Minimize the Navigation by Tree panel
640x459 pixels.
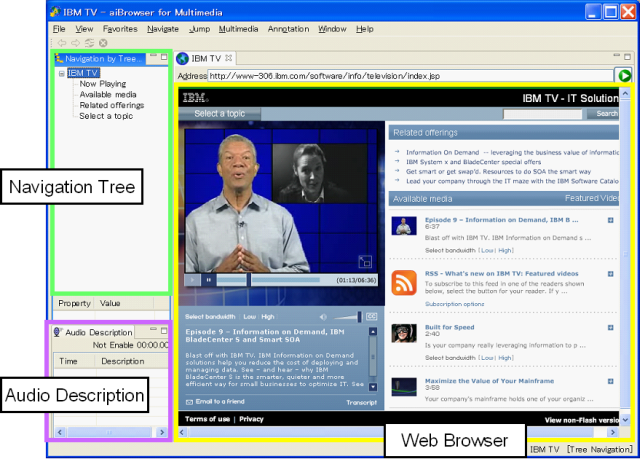click(153, 55)
